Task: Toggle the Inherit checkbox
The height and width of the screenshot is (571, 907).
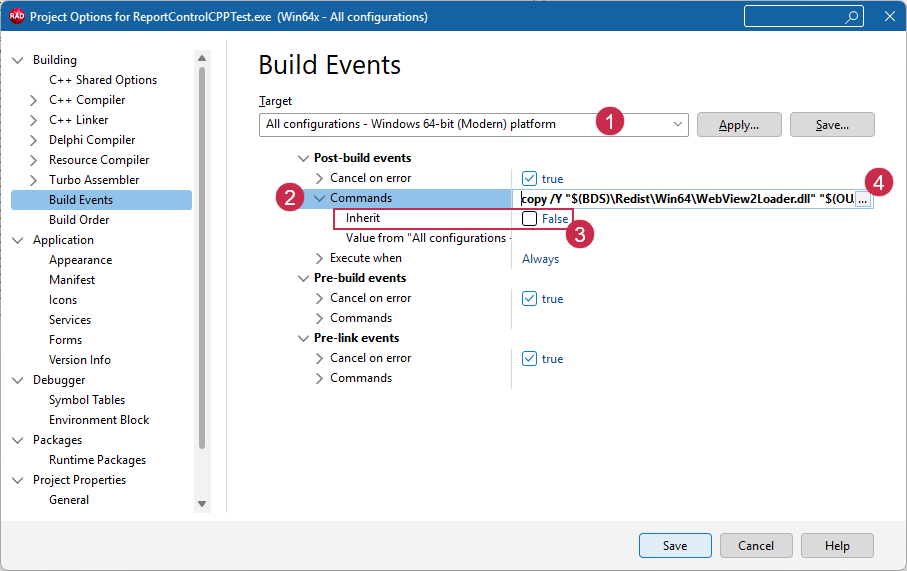Action: coord(529,218)
